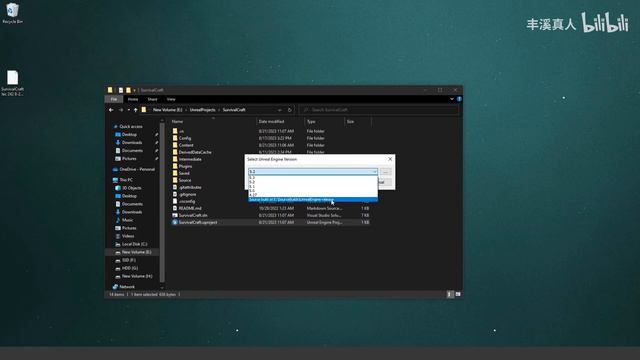Open the Share ribbon tab
Image resolution: width=640 pixels, height=360 pixels.
click(152, 99)
